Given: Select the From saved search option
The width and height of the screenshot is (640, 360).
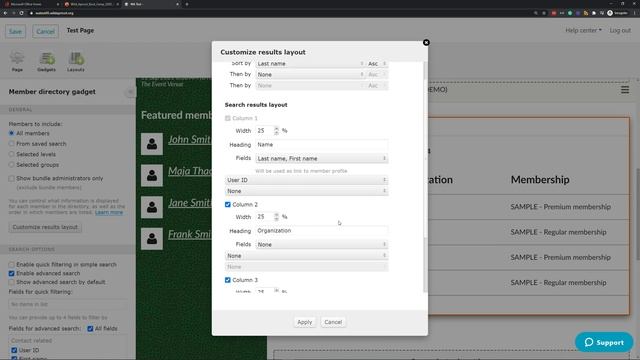Looking at the screenshot, I should click(11, 144).
